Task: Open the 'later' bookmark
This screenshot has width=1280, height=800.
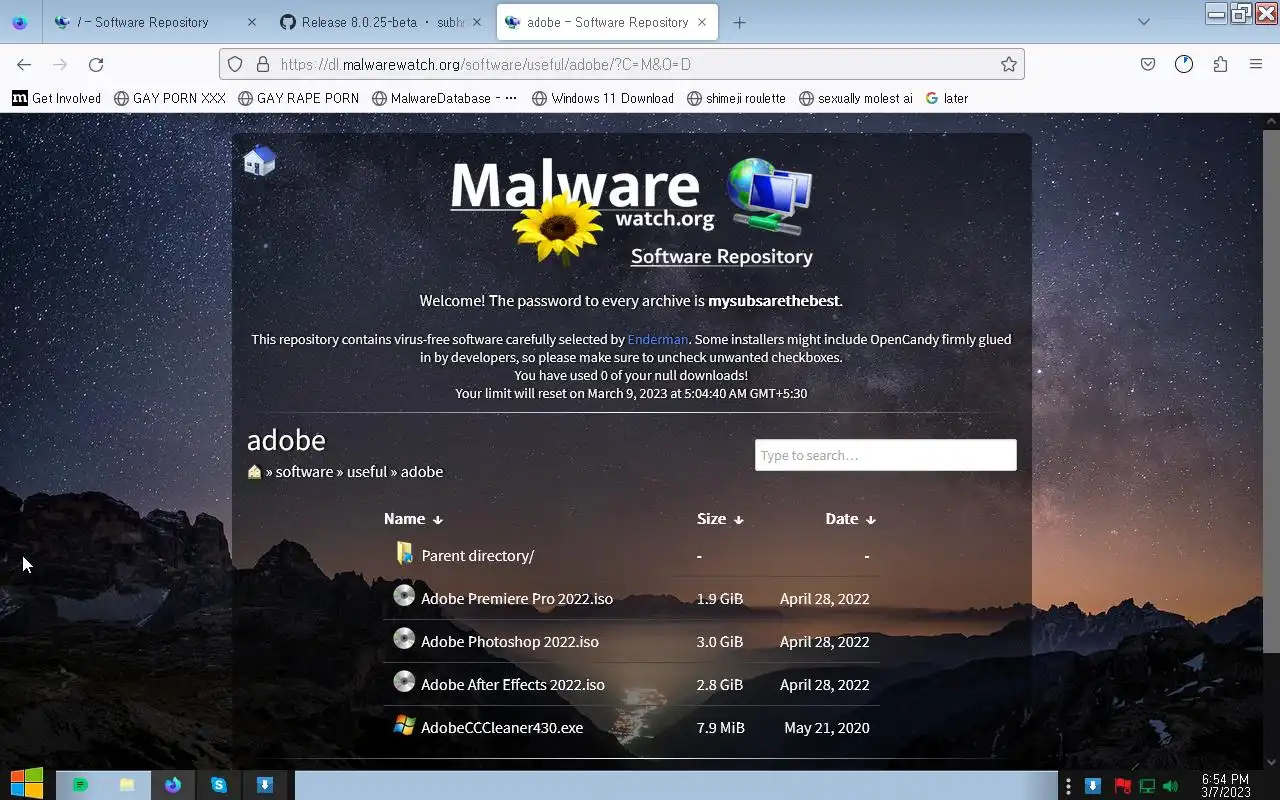Action: 947,98
